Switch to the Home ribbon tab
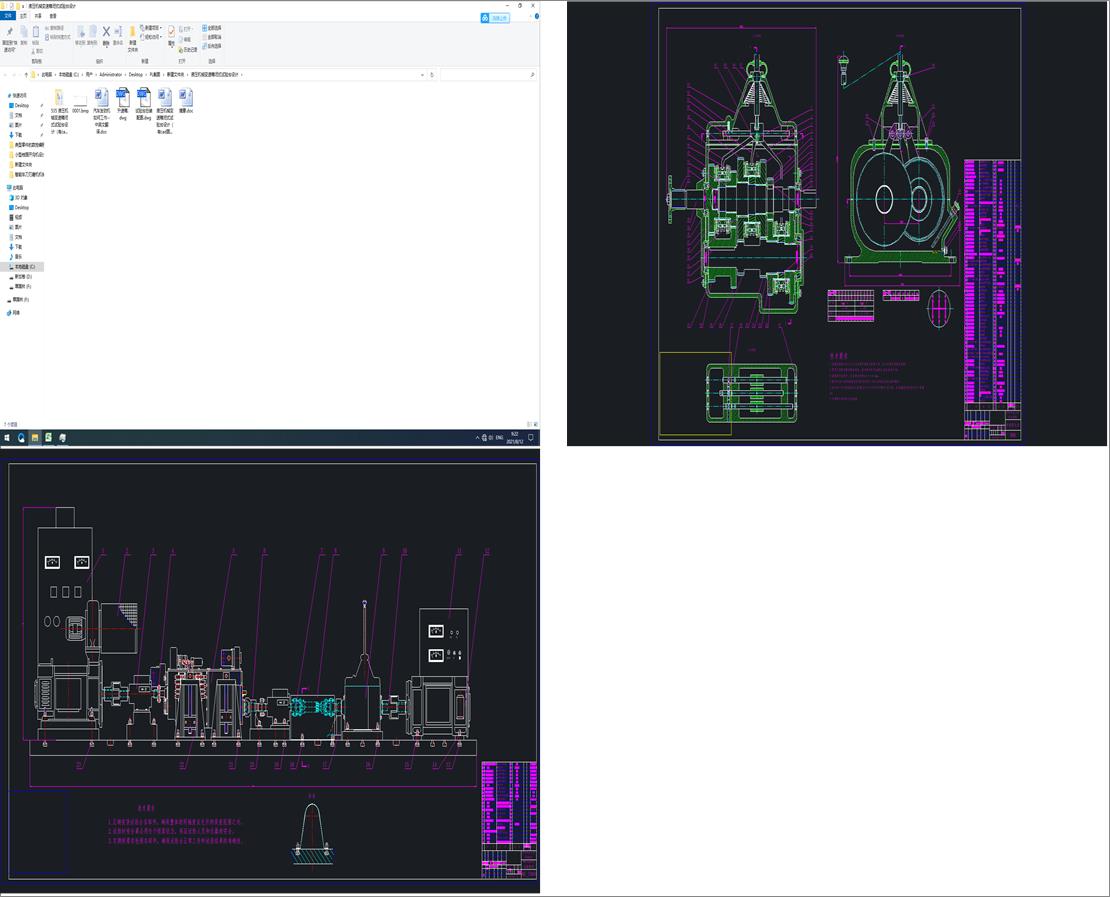Image resolution: width=1110 pixels, height=897 pixels. click(x=23, y=16)
